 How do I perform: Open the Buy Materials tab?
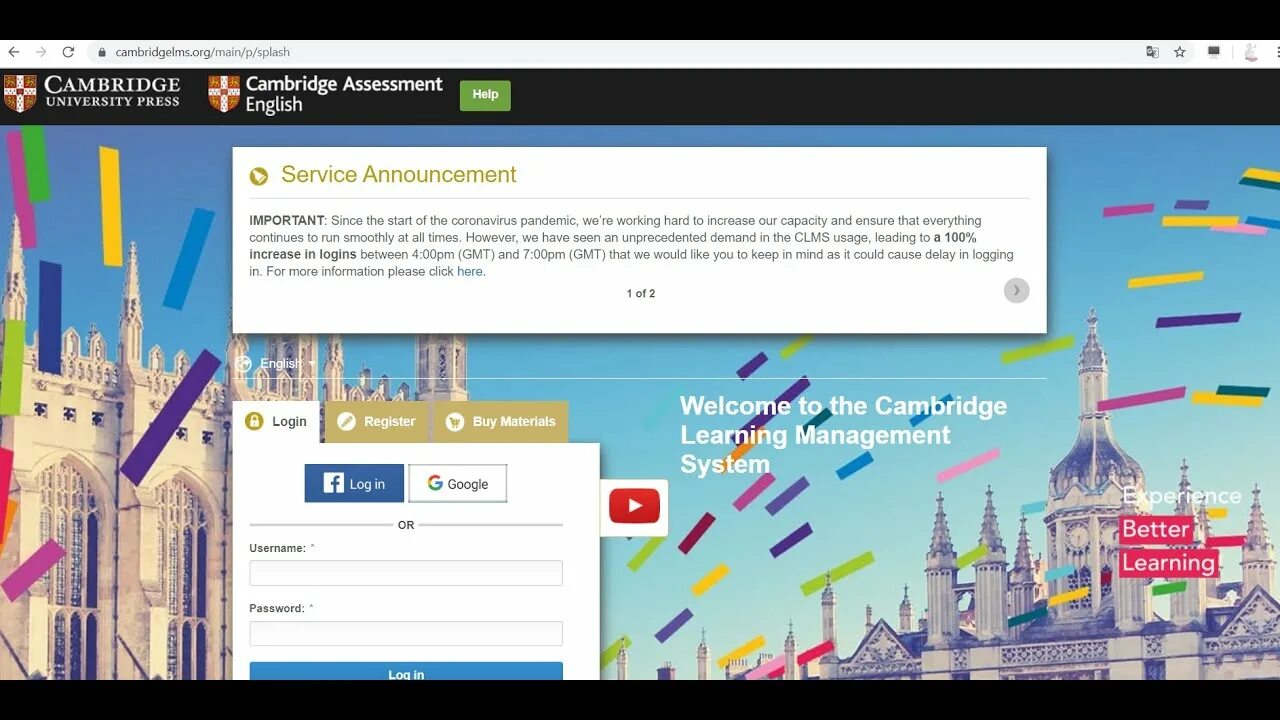pos(501,422)
